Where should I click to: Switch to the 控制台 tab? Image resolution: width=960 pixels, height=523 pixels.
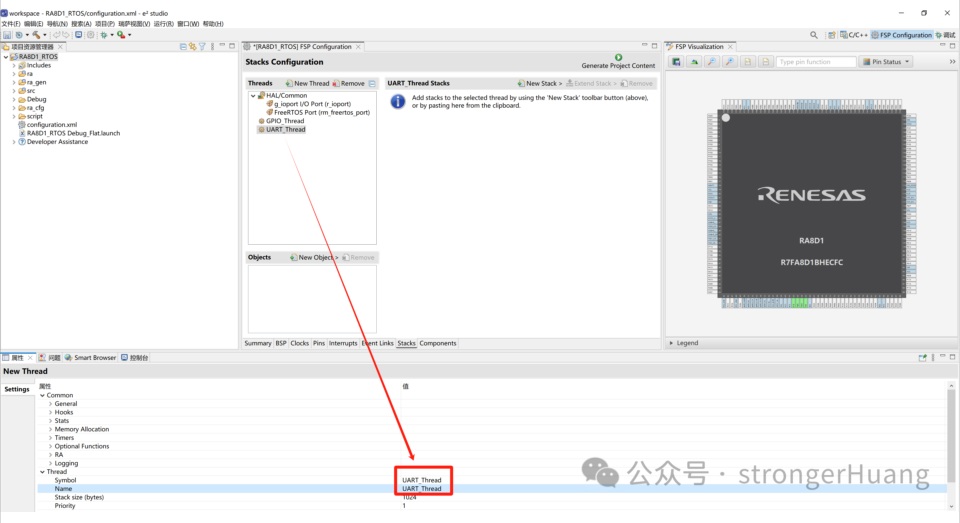click(135, 358)
